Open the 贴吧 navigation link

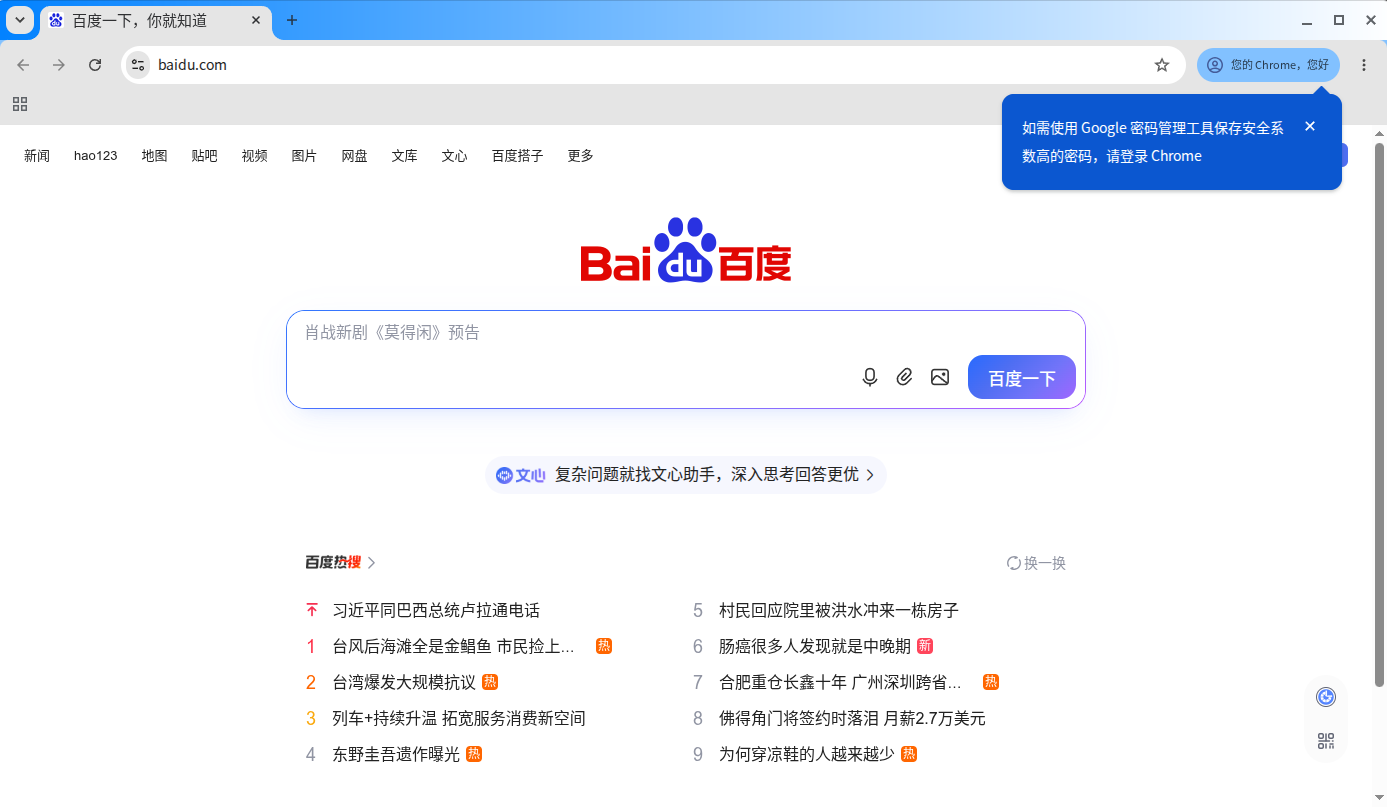(205, 156)
